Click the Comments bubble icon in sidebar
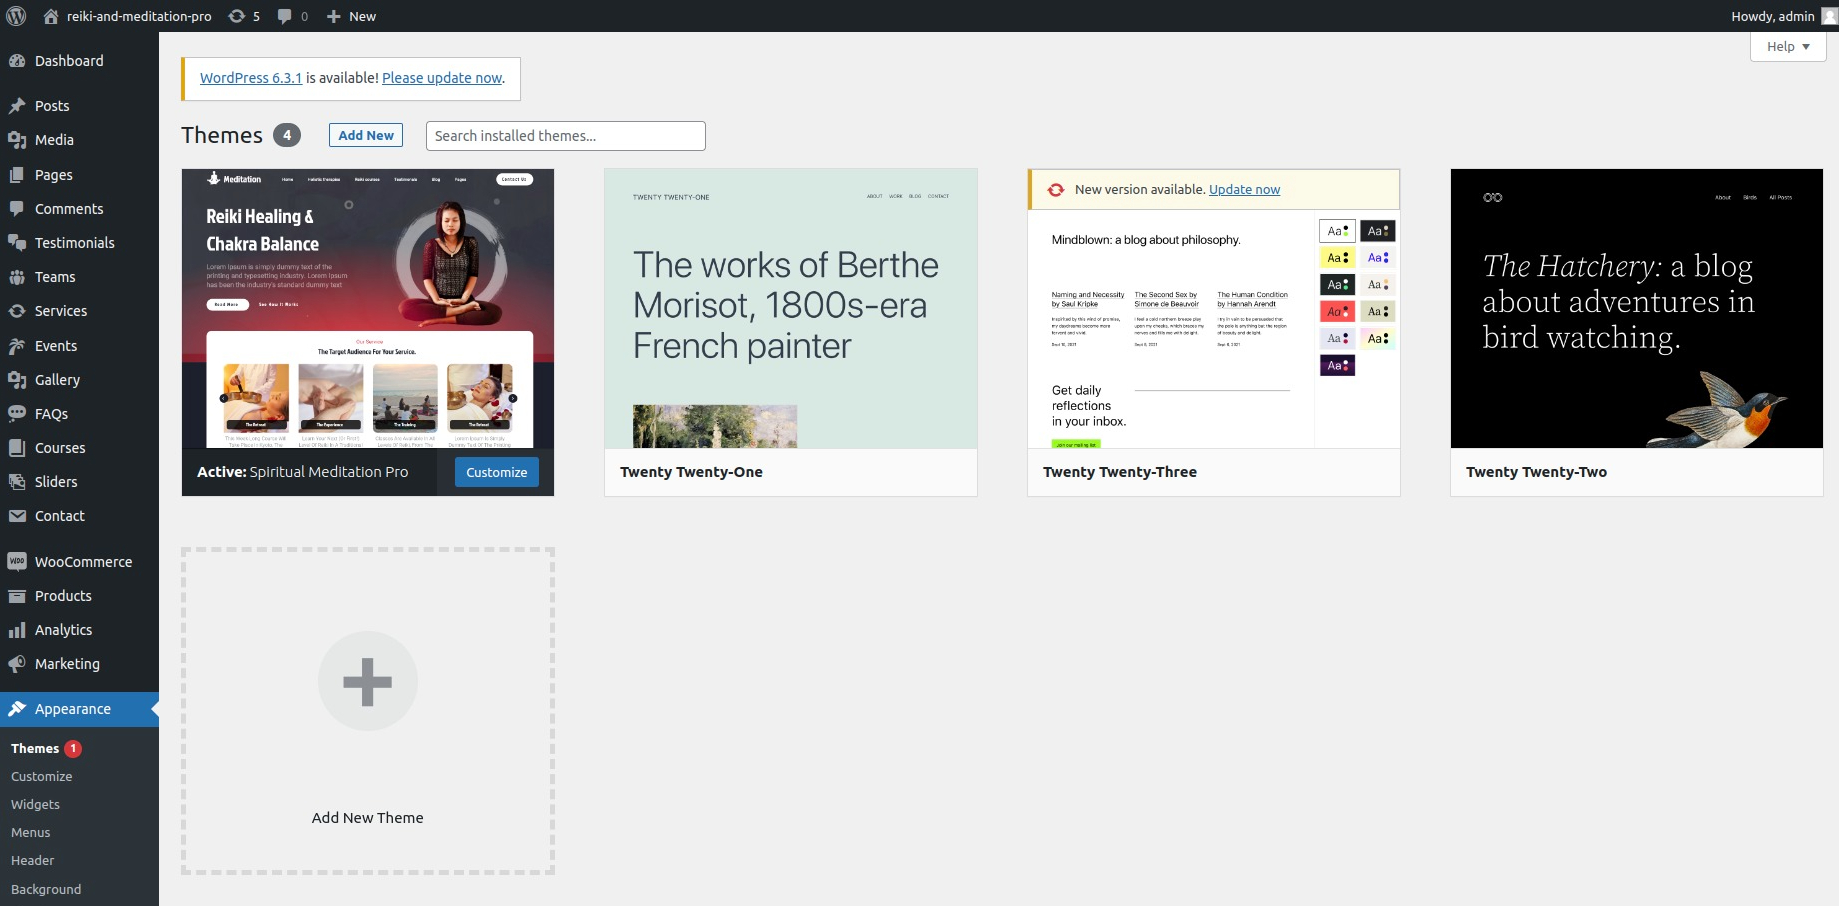The width and height of the screenshot is (1839, 906). tap(17, 209)
